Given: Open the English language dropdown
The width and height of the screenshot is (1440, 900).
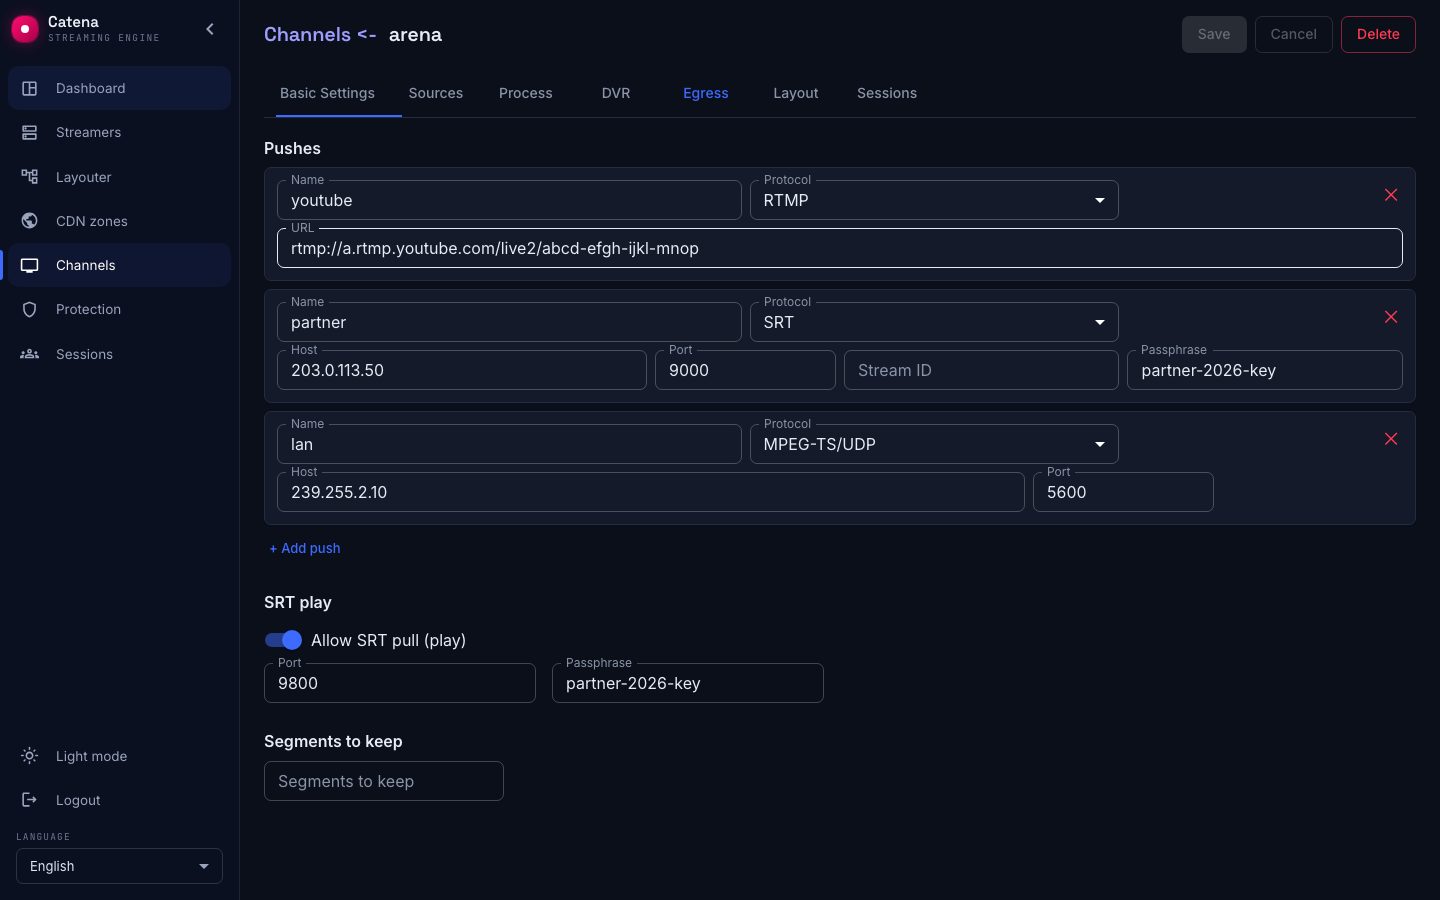Looking at the screenshot, I should click(x=119, y=866).
